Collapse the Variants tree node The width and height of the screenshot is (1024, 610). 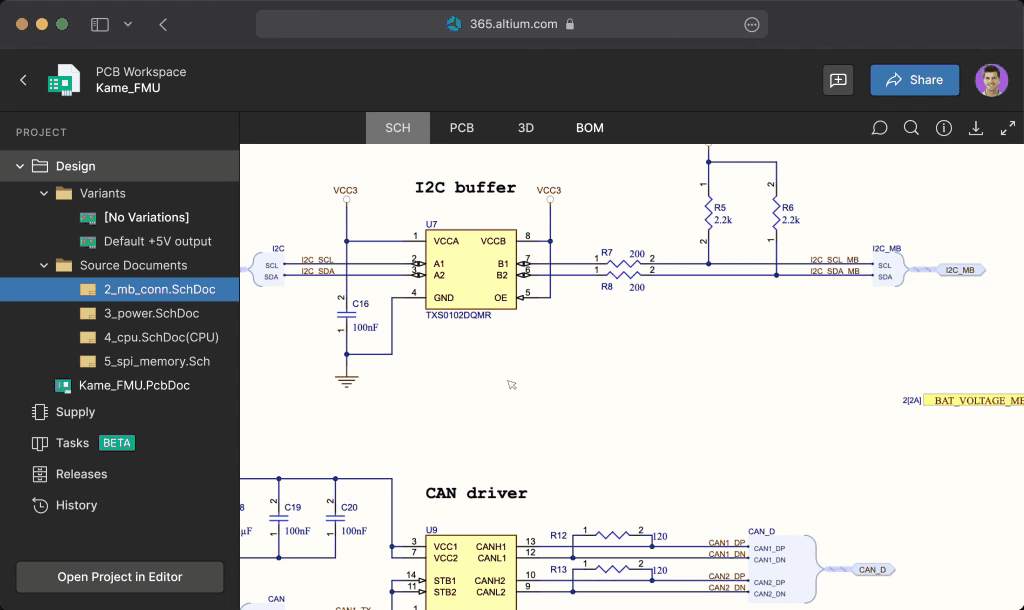[x=43, y=192]
